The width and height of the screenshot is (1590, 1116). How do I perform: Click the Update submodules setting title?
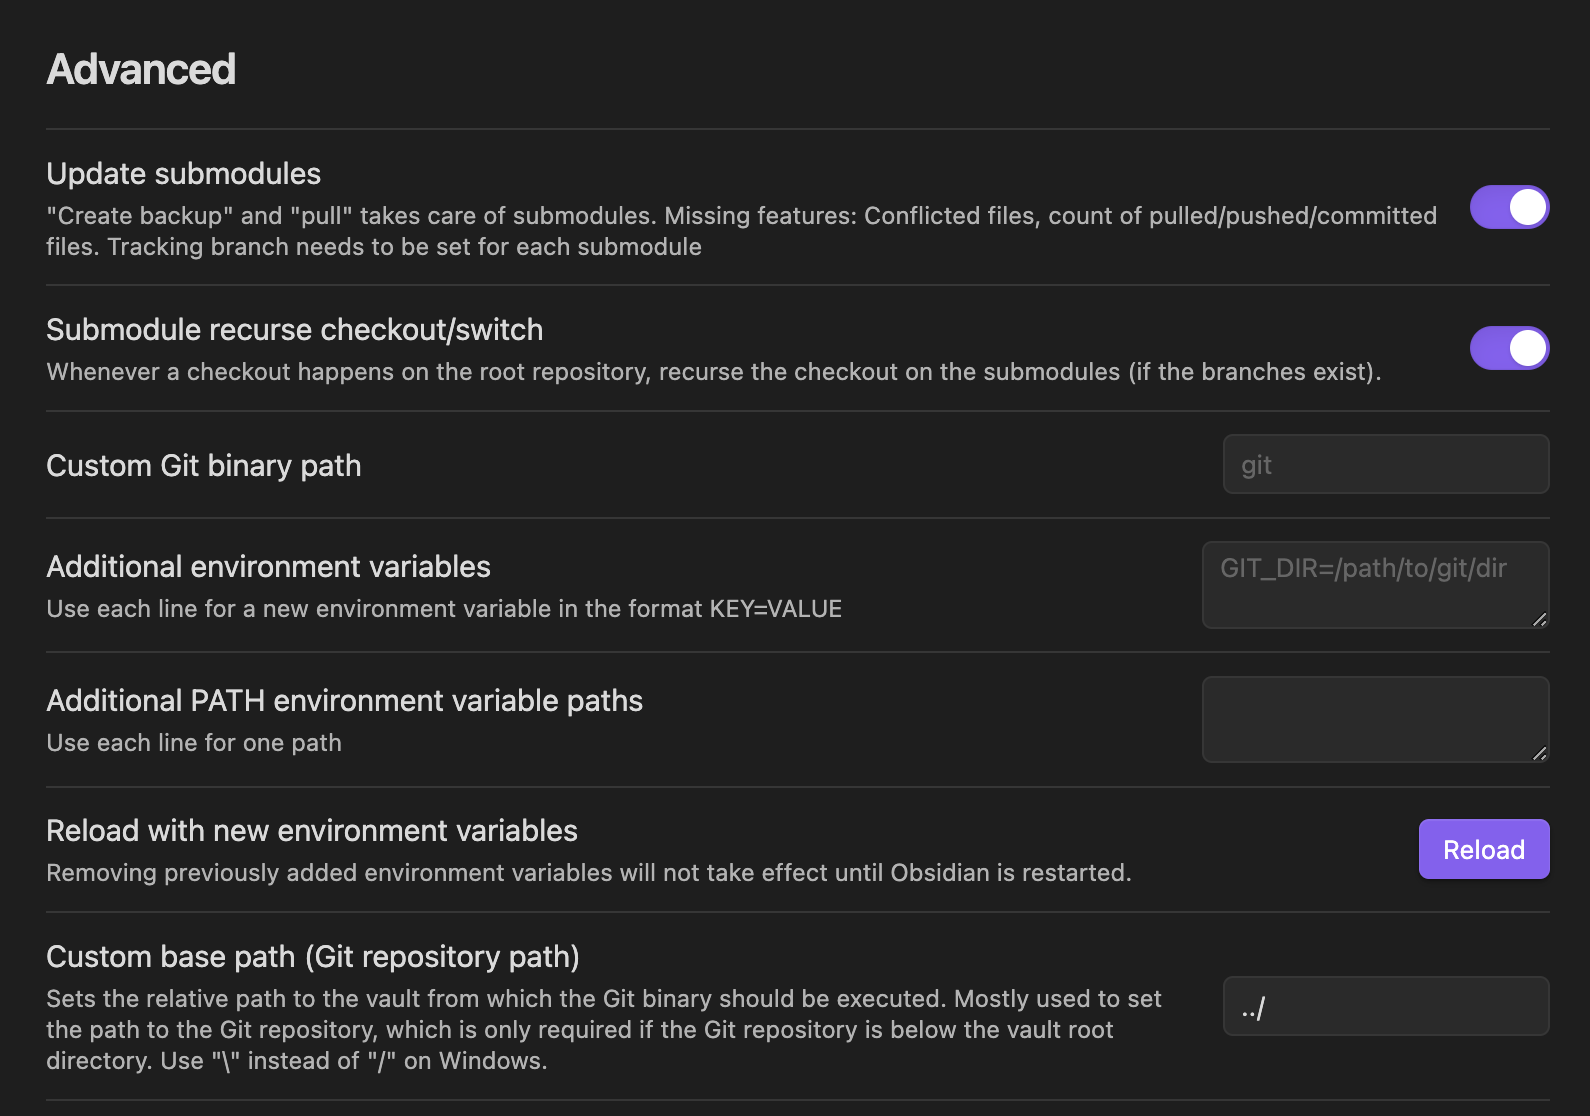coord(183,174)
